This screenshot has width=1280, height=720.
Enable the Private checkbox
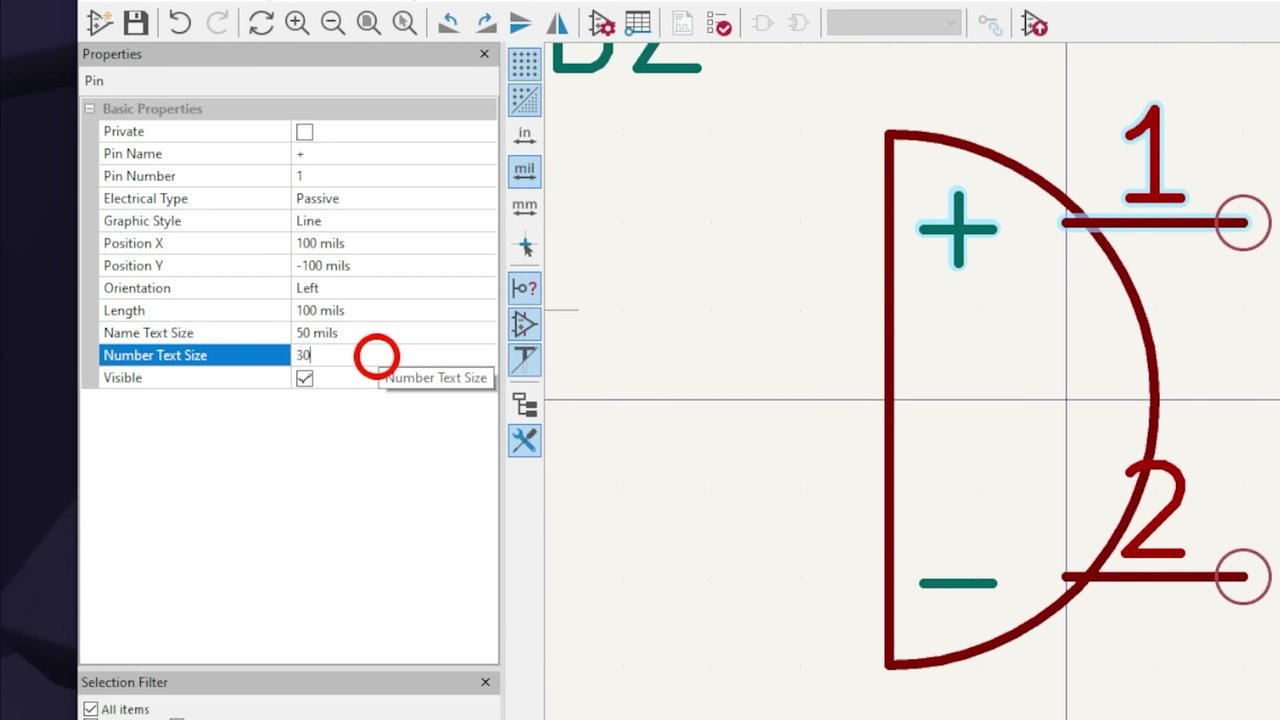pos(305,132)
